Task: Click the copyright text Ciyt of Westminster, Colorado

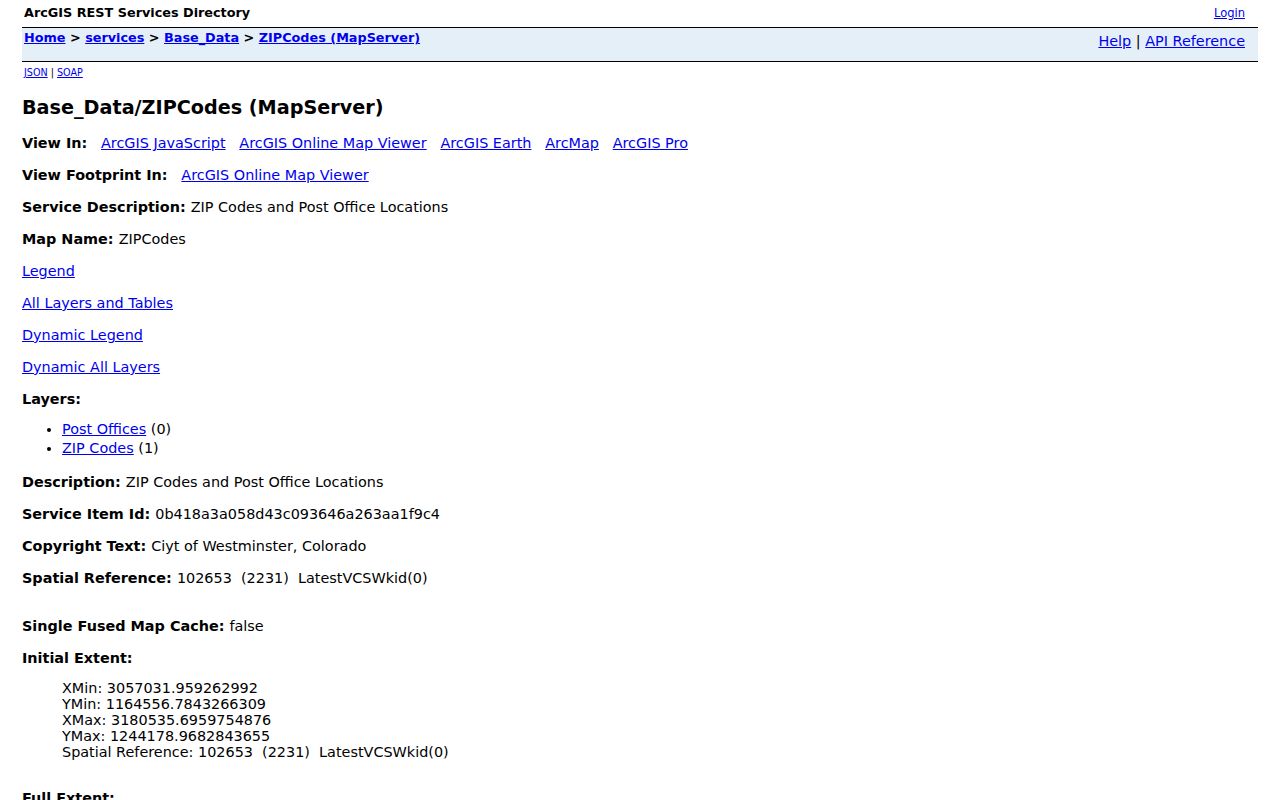Action: [259, 546]
